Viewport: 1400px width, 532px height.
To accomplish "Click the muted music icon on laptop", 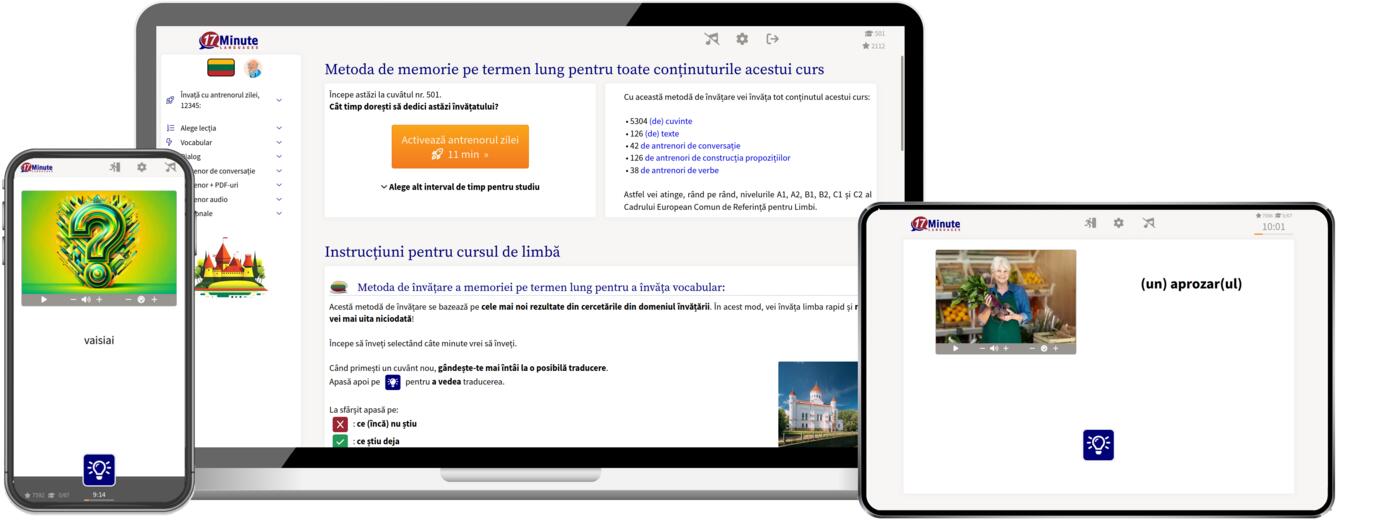I will point(711,39).
